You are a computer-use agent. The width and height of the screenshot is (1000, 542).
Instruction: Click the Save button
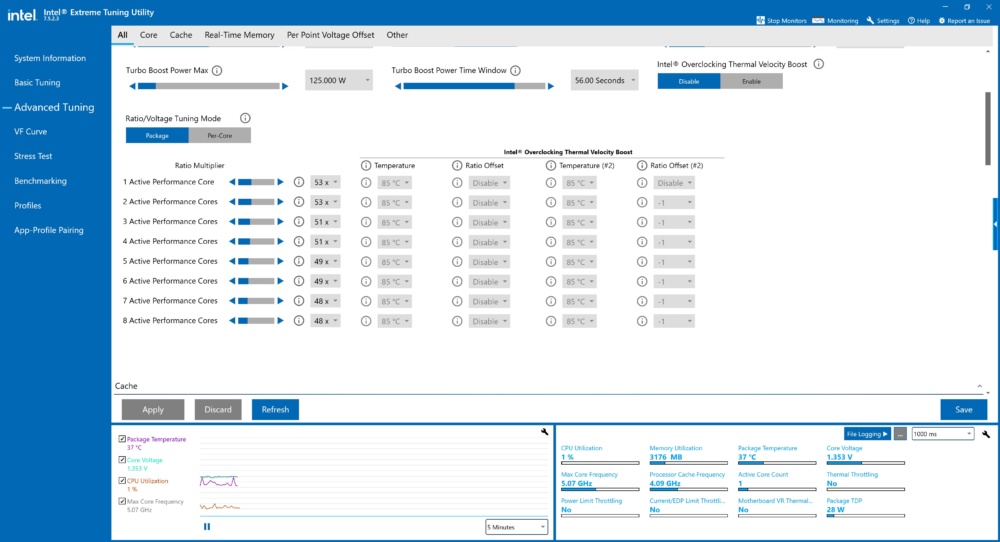[964, 409]
